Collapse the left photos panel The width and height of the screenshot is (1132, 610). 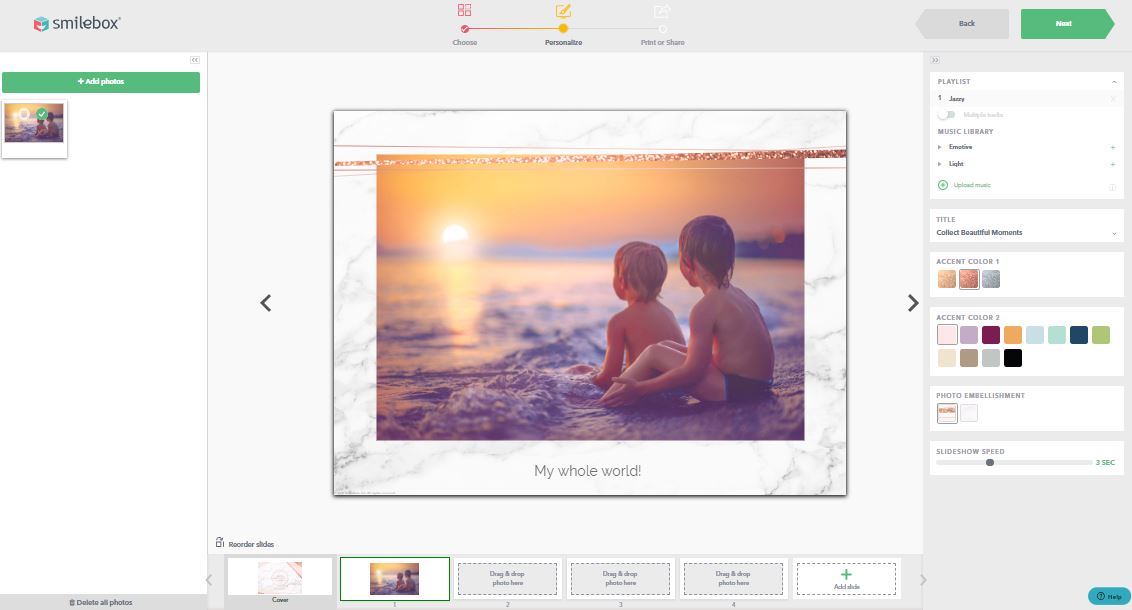(x=195, y=60)
